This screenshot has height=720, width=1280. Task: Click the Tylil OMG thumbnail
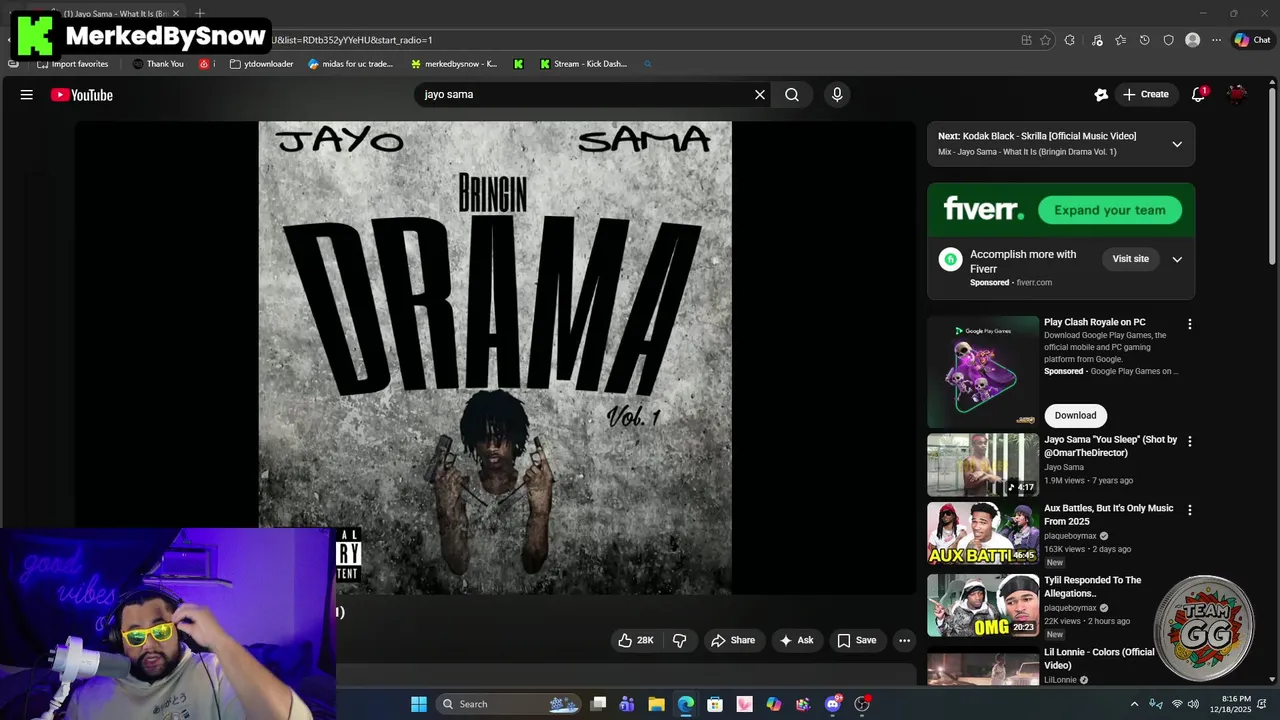[x=983, y=605]
